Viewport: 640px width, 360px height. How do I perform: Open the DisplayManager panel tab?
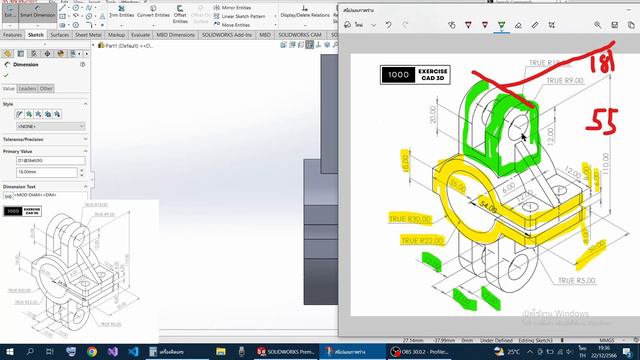point(61,53)
